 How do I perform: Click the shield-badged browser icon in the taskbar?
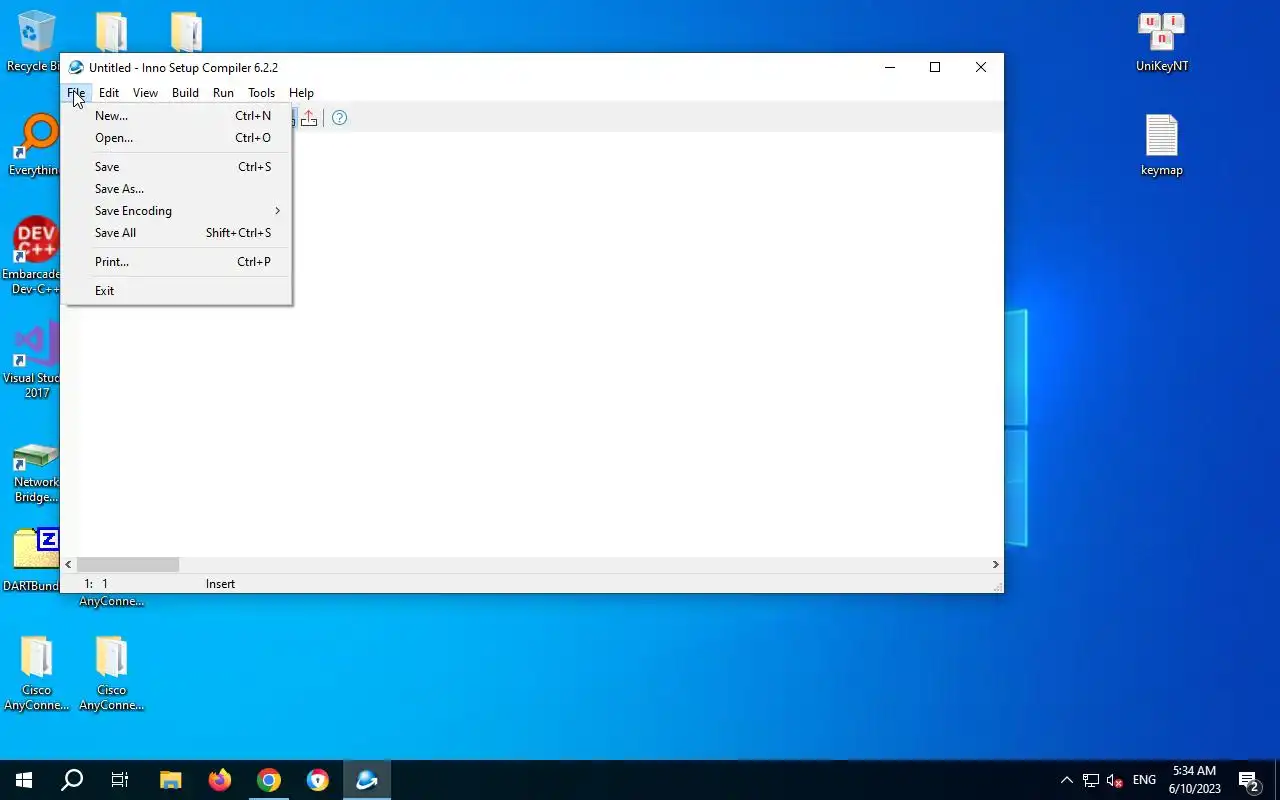coord(318,780)
